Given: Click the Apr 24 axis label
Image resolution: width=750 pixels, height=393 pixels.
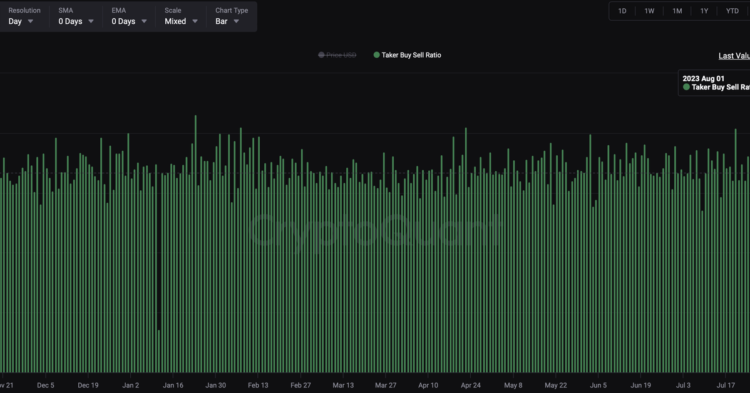Looking at the screenshot, I should click(471, 385).
